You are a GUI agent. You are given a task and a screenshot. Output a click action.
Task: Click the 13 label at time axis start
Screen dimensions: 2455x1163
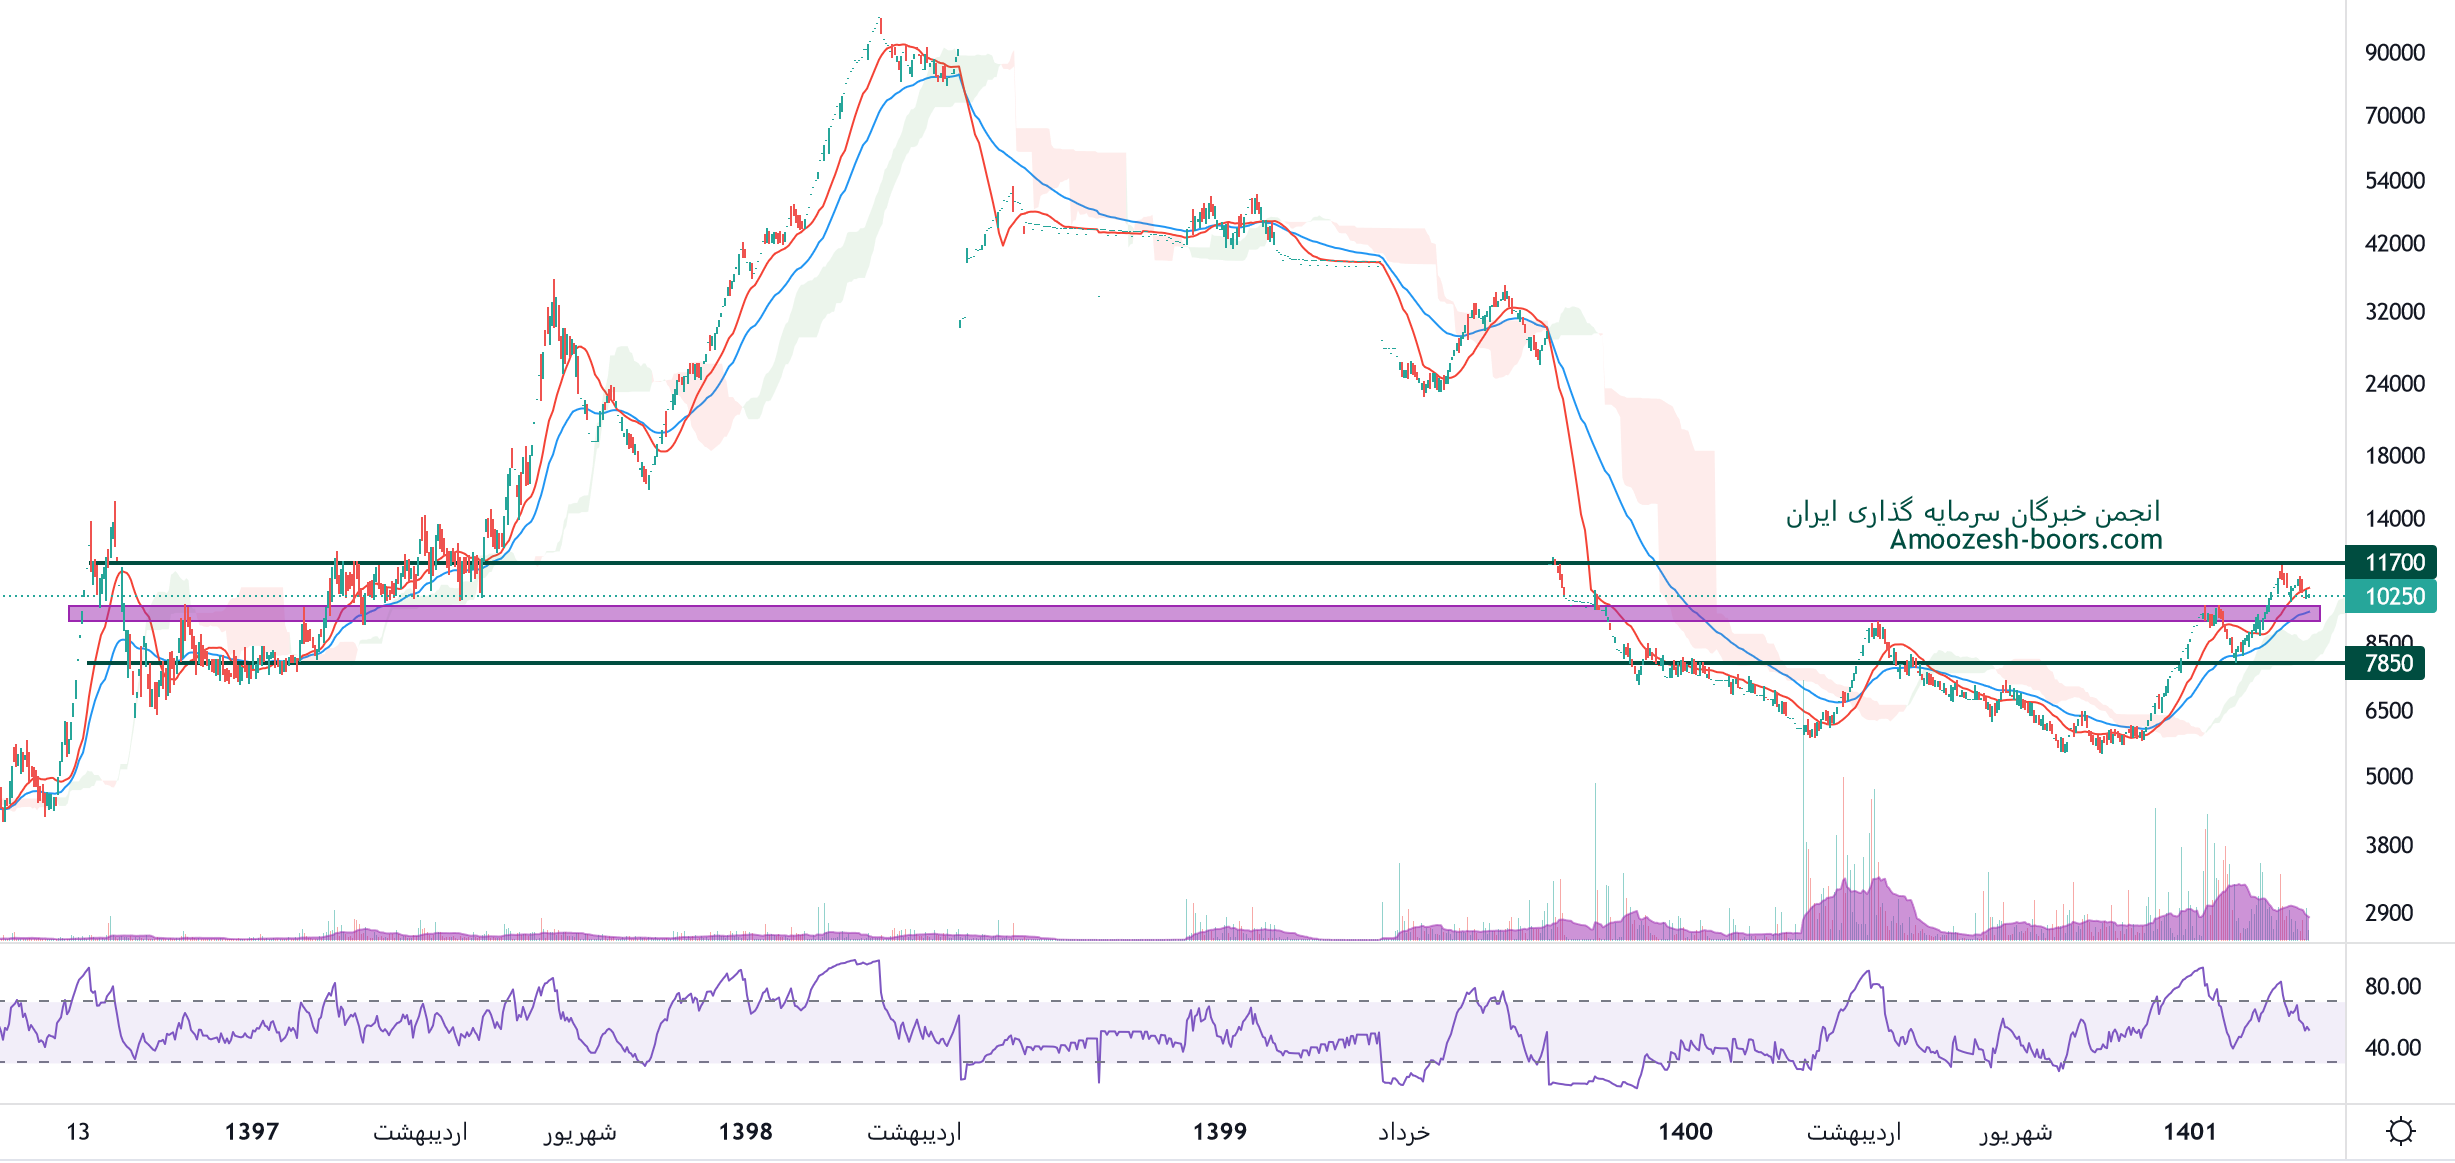(x=78, y=1132)
